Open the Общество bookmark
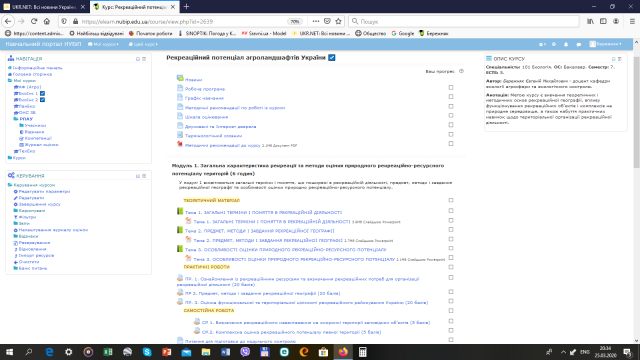640x360 pixels. point(371,33)
